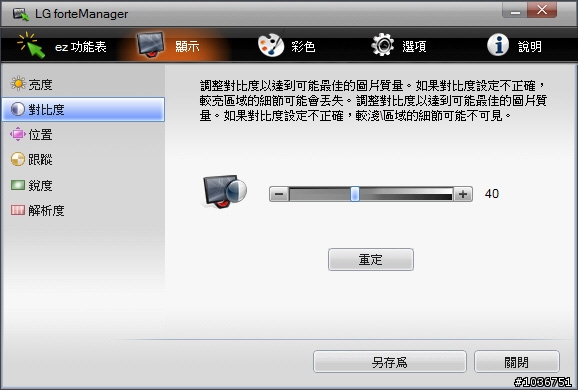This screenshot has height=390, width=578.
Task: Select 亮度 in the sidebar
Action: (83, 84)
